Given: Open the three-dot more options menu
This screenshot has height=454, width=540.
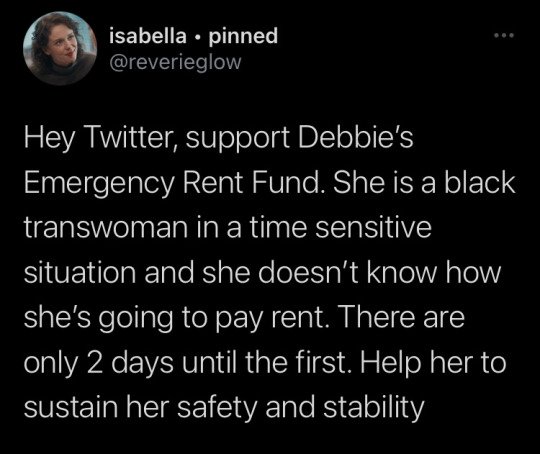Looking at the screenshot, I should (504, 35).
